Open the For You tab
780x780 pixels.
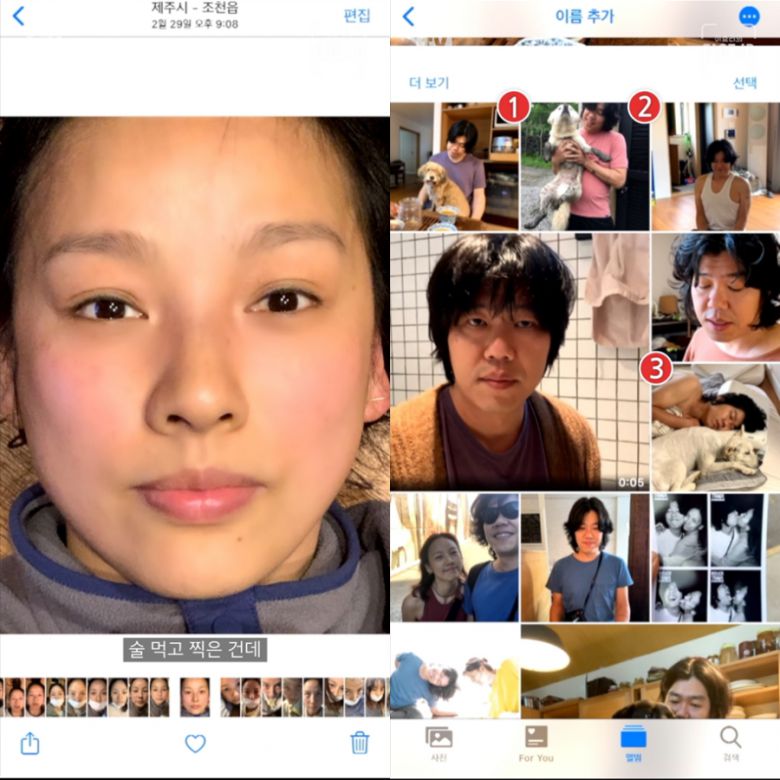(x=536, y=744)
